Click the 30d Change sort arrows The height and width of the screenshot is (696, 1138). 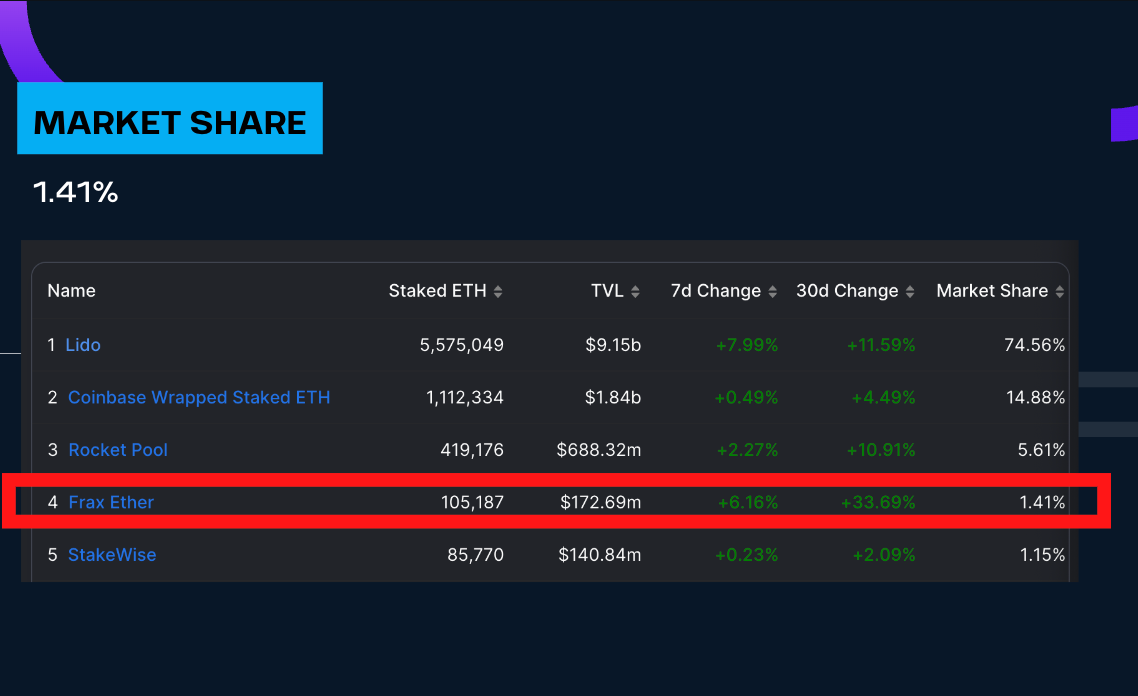[910, 292]
